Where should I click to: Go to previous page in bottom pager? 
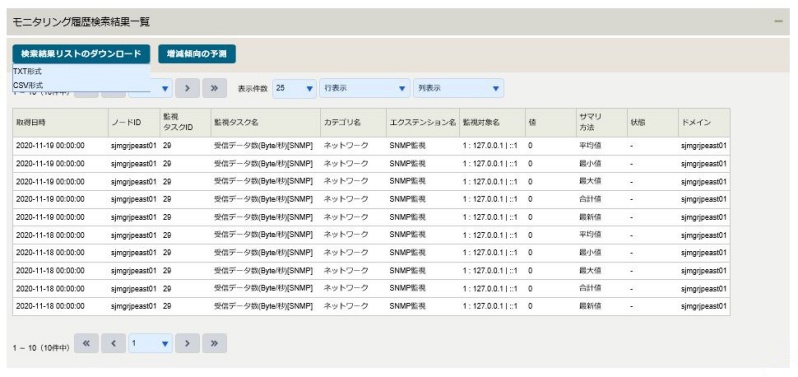113,343
